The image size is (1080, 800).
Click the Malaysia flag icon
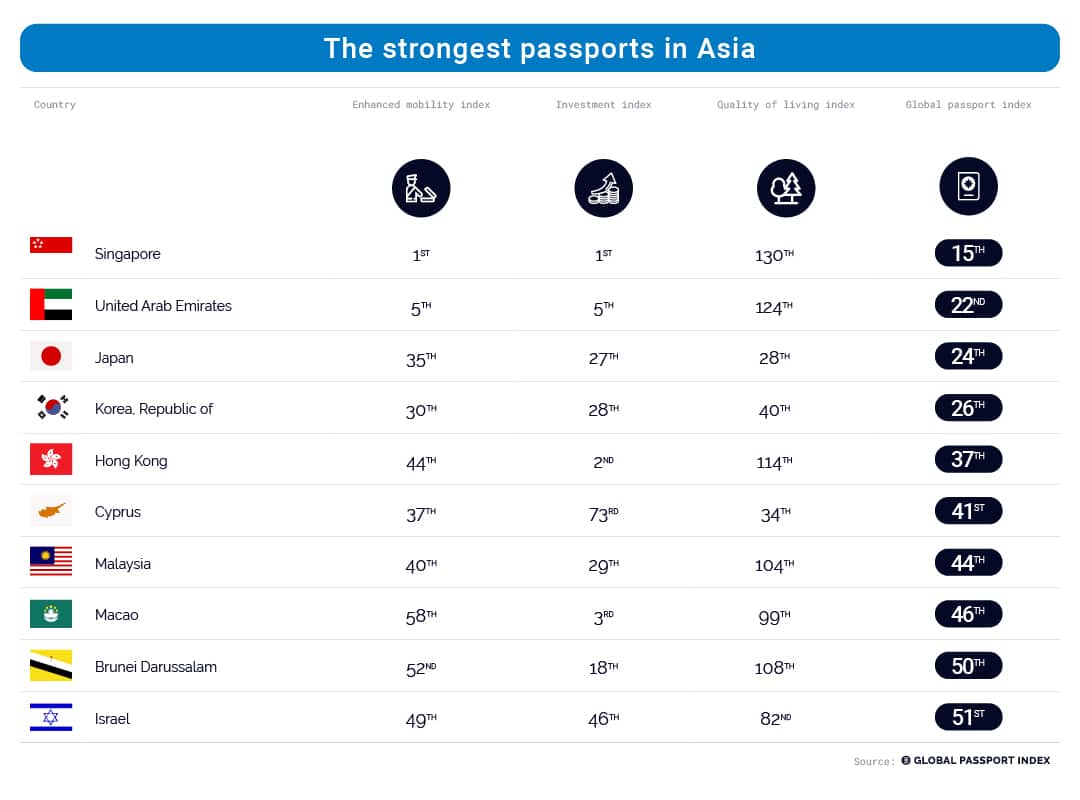click(51, 562)
